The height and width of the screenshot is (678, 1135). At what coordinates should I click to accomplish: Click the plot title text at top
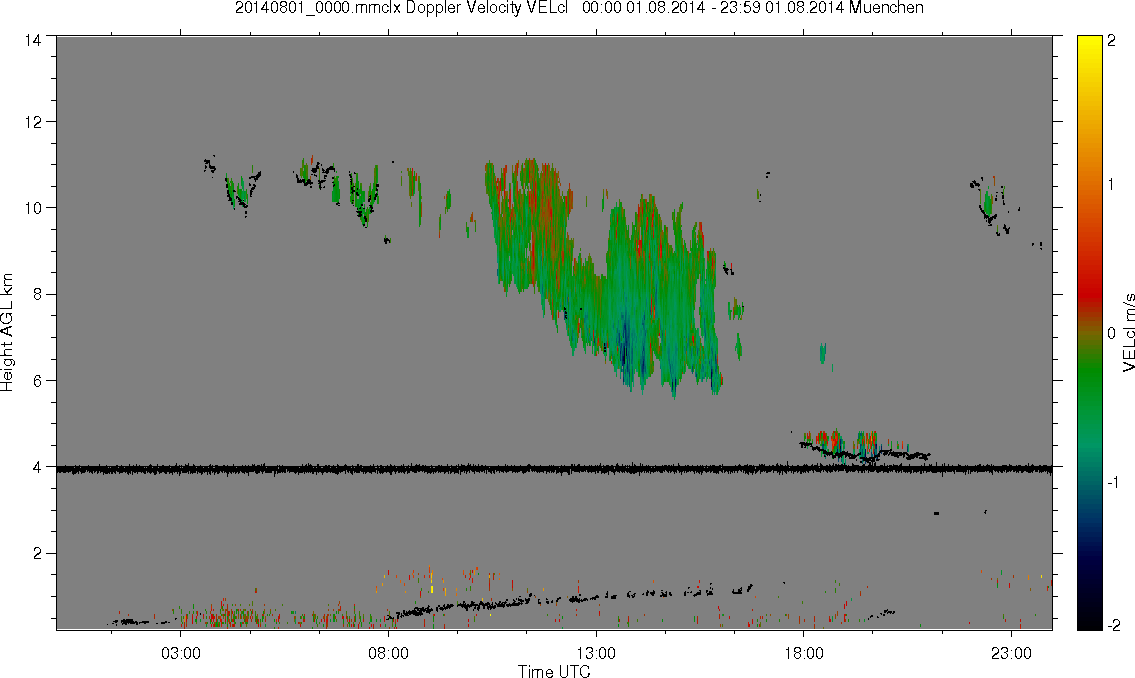(x=579, y=8)
